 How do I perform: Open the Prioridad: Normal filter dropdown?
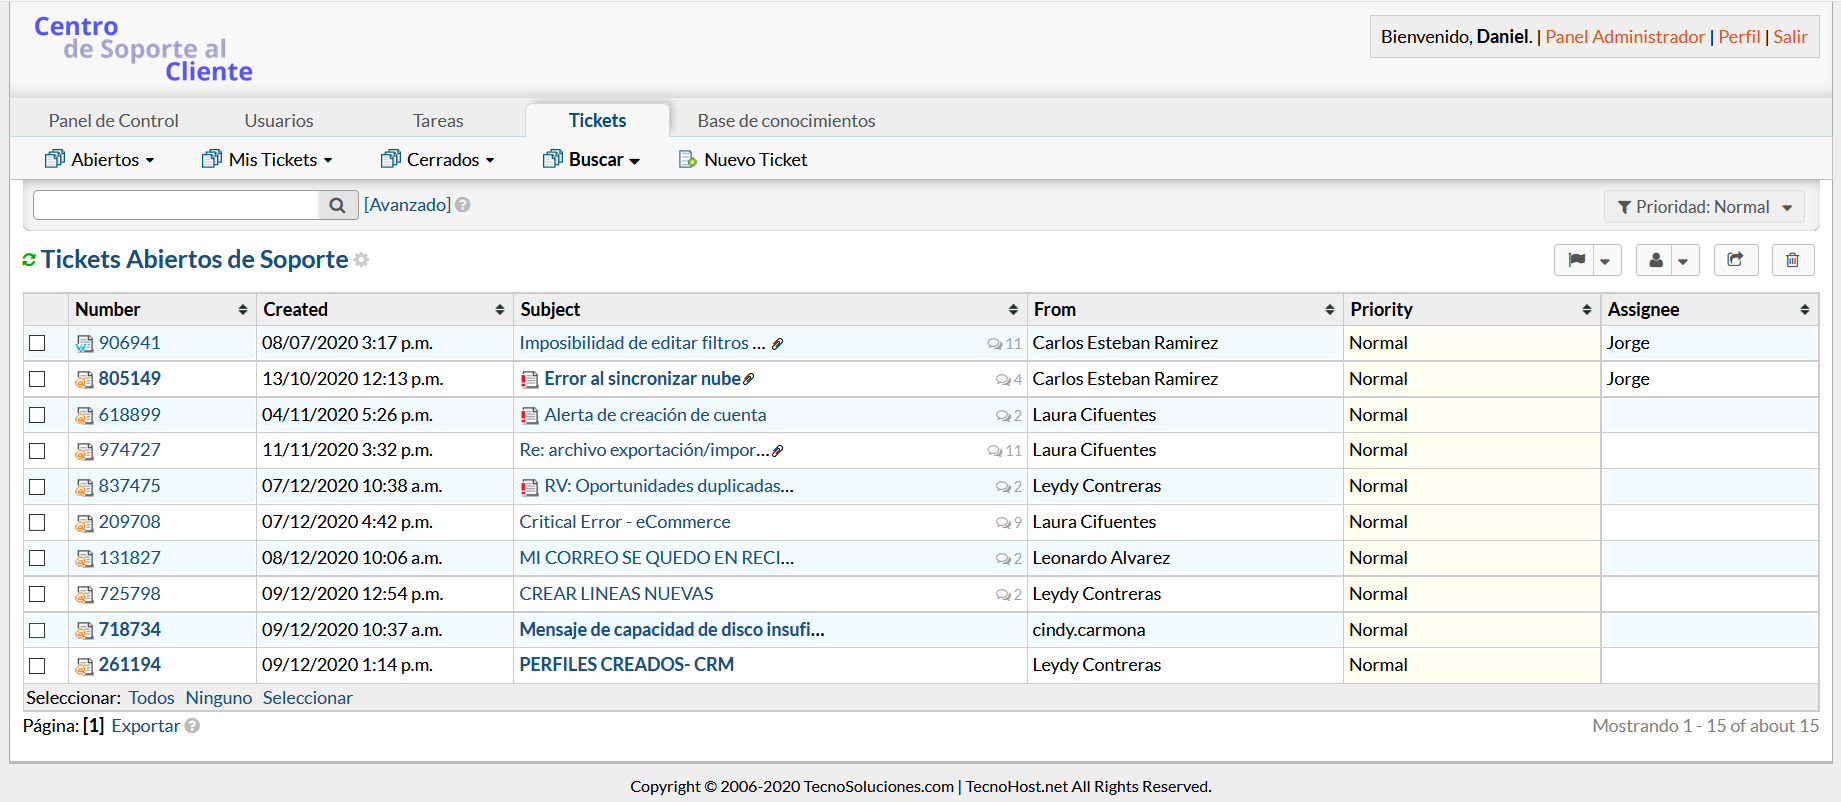pyautogui.click(x=1704, y=207)
